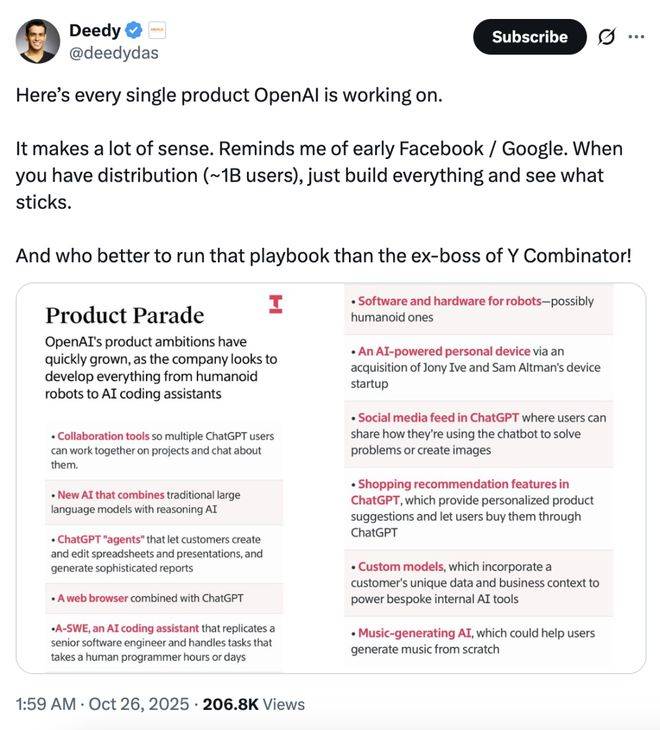Viewport: 660px width, 730px height.
Task: Click the post timestamp 1:59 AM
Action: (46, 704)
